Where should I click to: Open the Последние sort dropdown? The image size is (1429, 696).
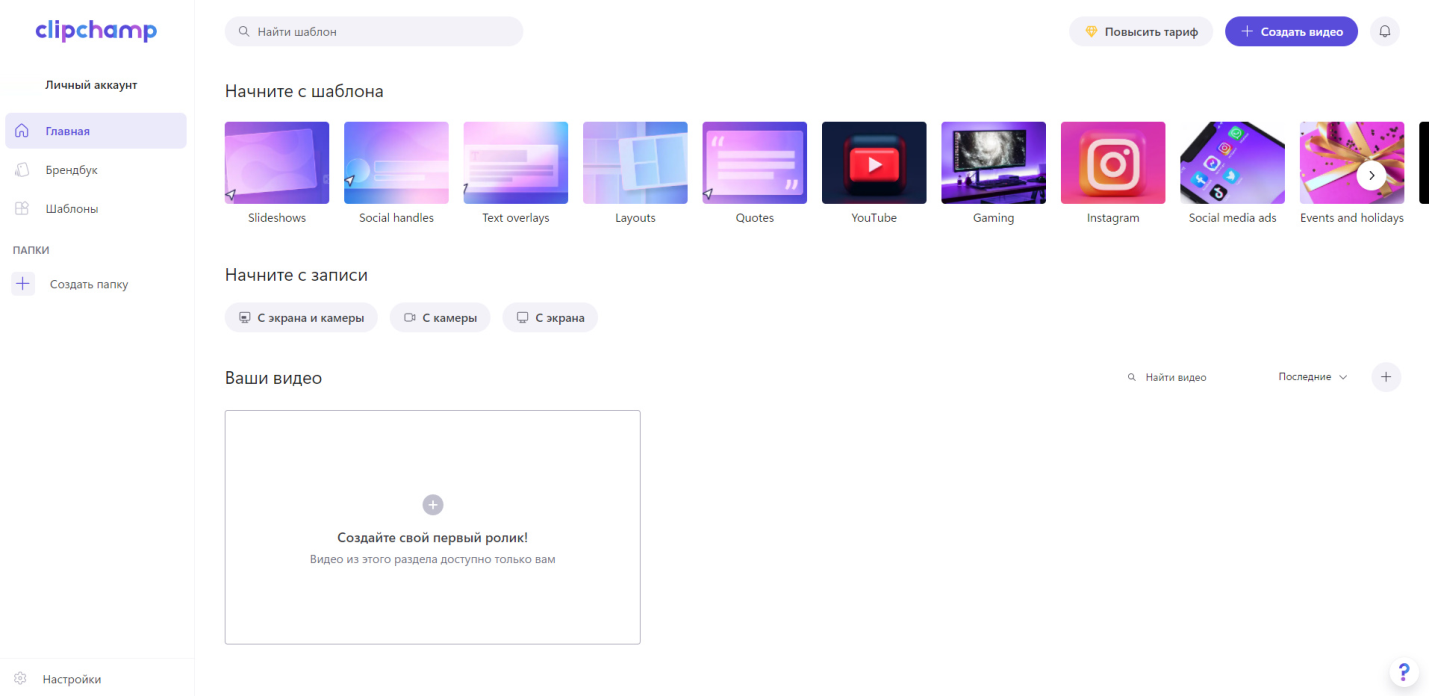pyautogui.click(x=1313, y=377)
